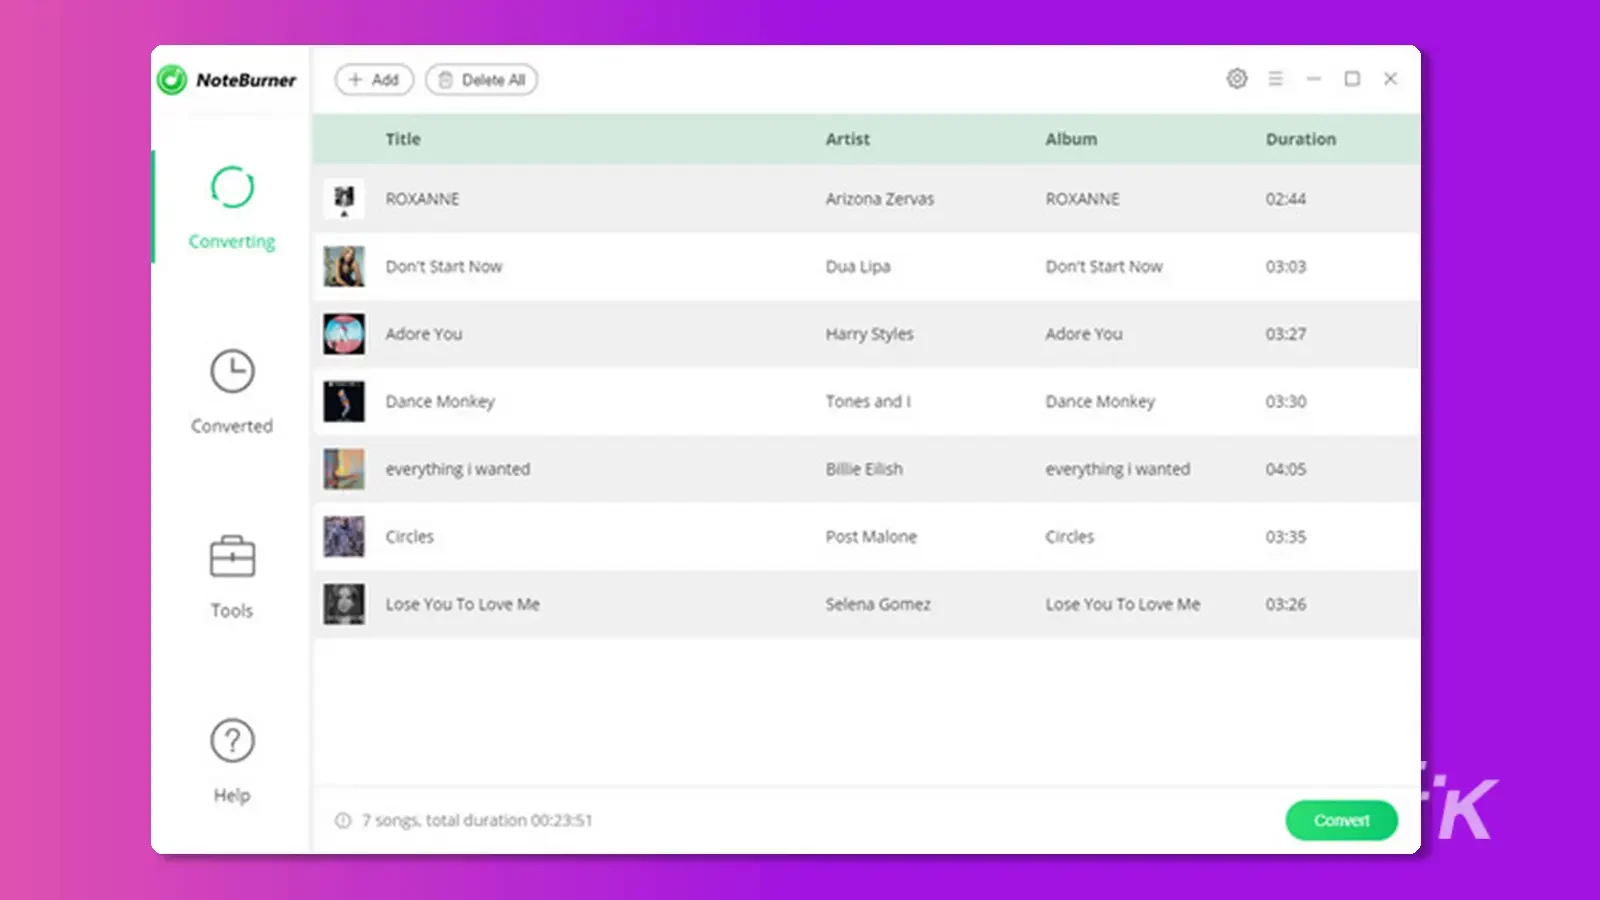Click artist Arizona Zervas
The width and height of the screenshot is (1600, 900).
[x=879, y=199]
